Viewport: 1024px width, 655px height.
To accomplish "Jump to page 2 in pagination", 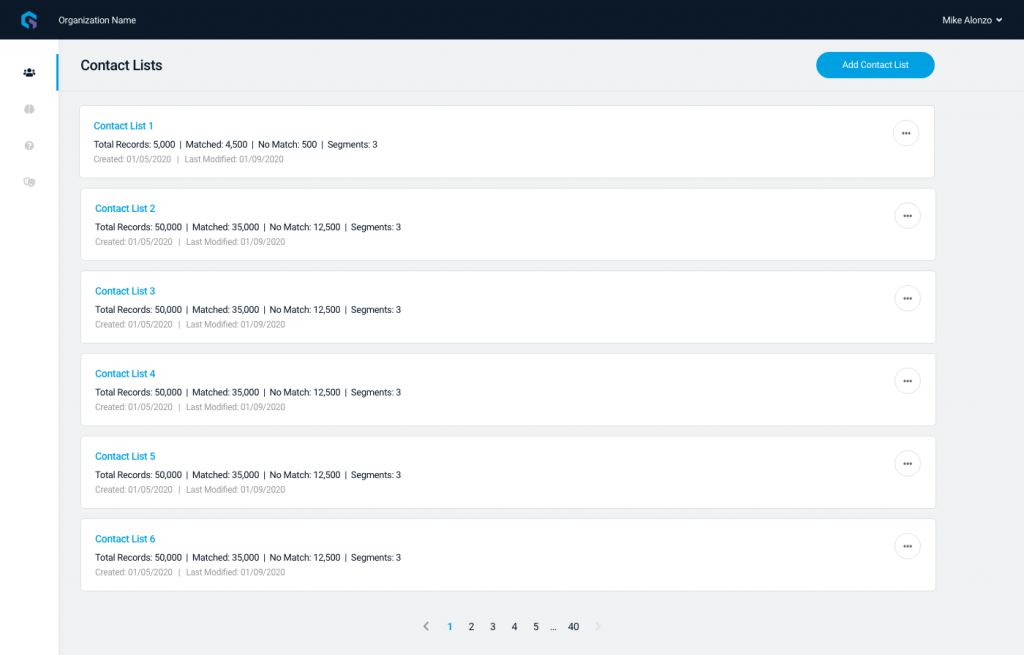I will click(x=472, y=627).
